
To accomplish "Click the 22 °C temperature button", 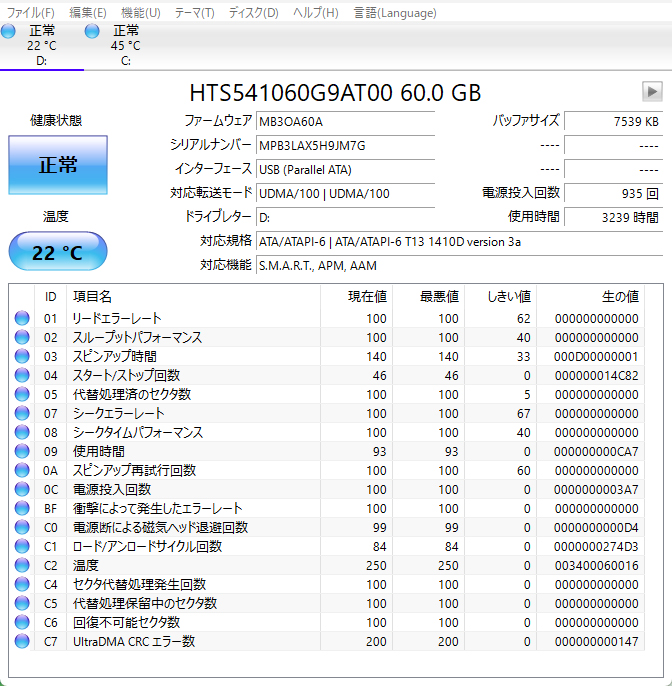I will [x=58, y=252].
